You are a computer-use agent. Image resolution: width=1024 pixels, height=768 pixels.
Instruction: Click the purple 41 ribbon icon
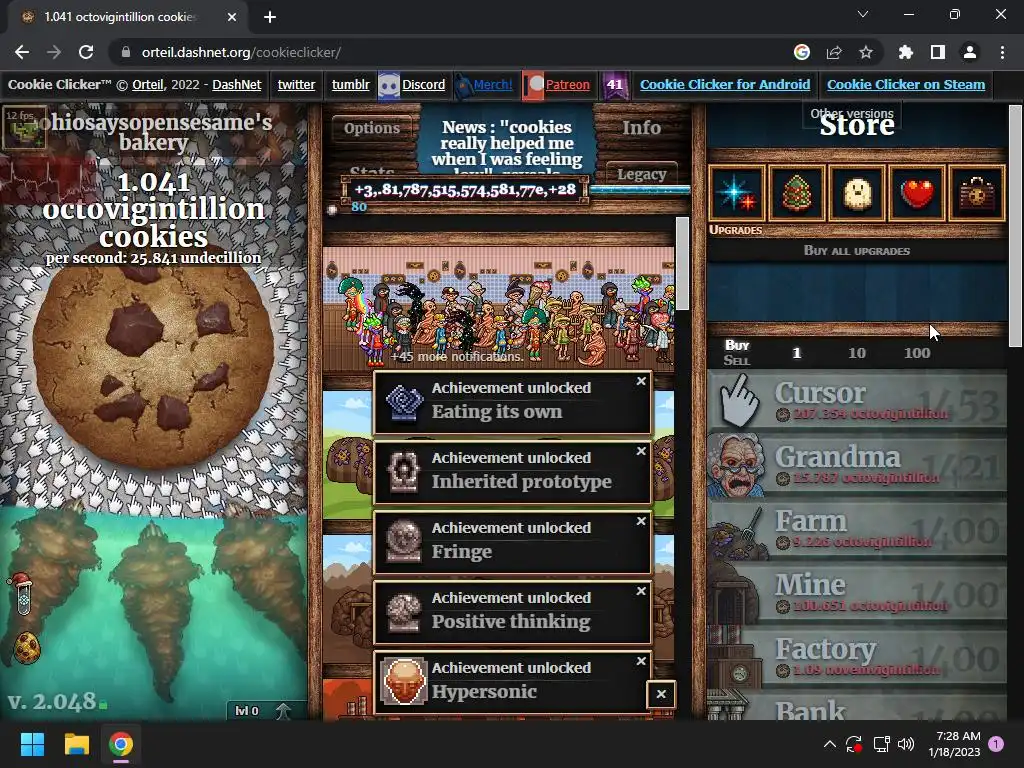coord(615,86)
